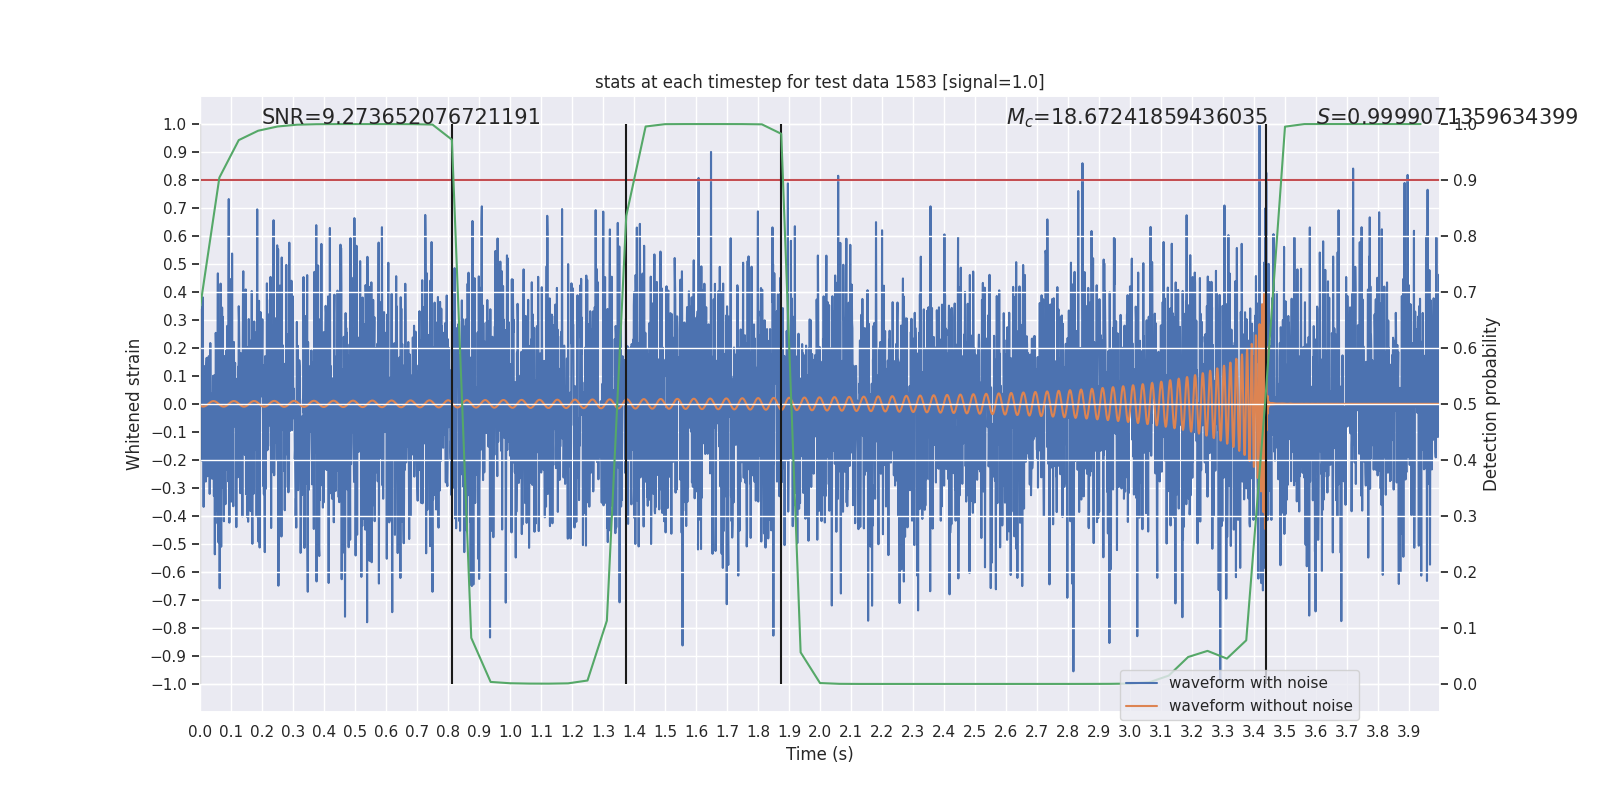The image size is (1600, 800).
Task: Click the Mc chirp mass annotation
Action: 1137,117
